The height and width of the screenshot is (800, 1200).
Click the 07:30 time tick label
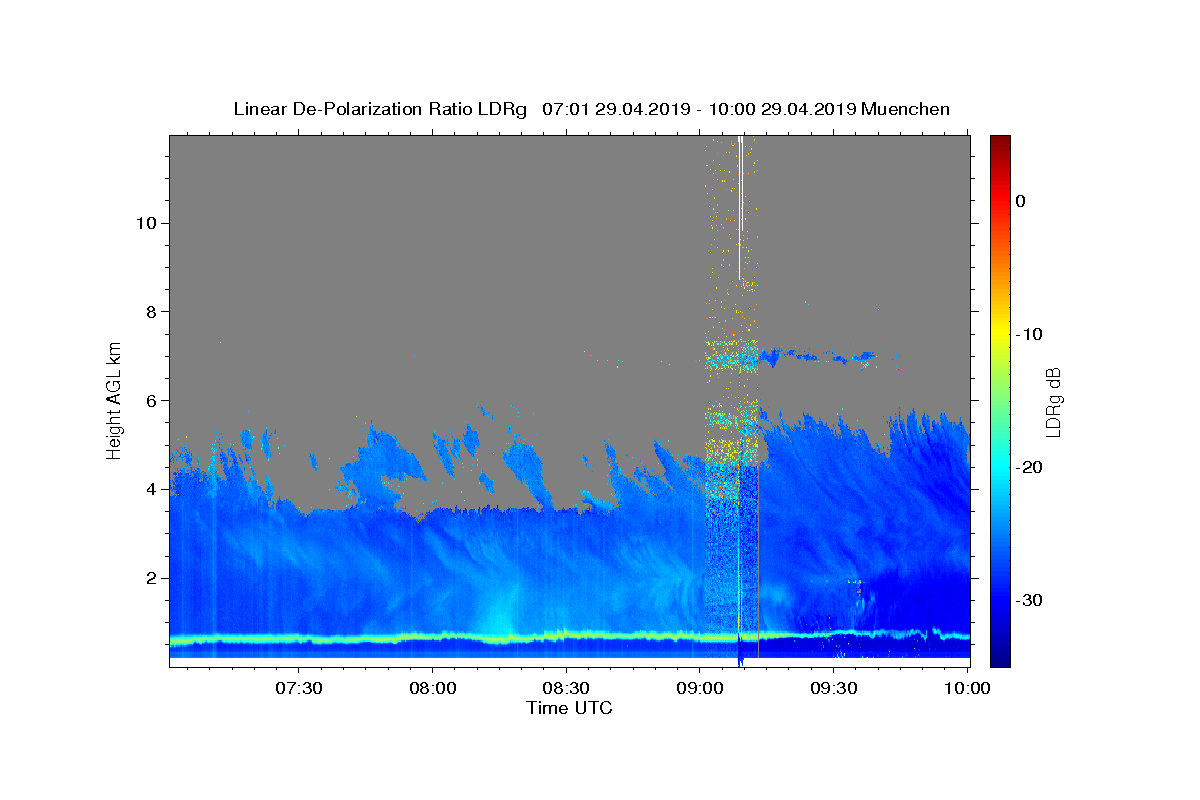(x=299, y=688)
